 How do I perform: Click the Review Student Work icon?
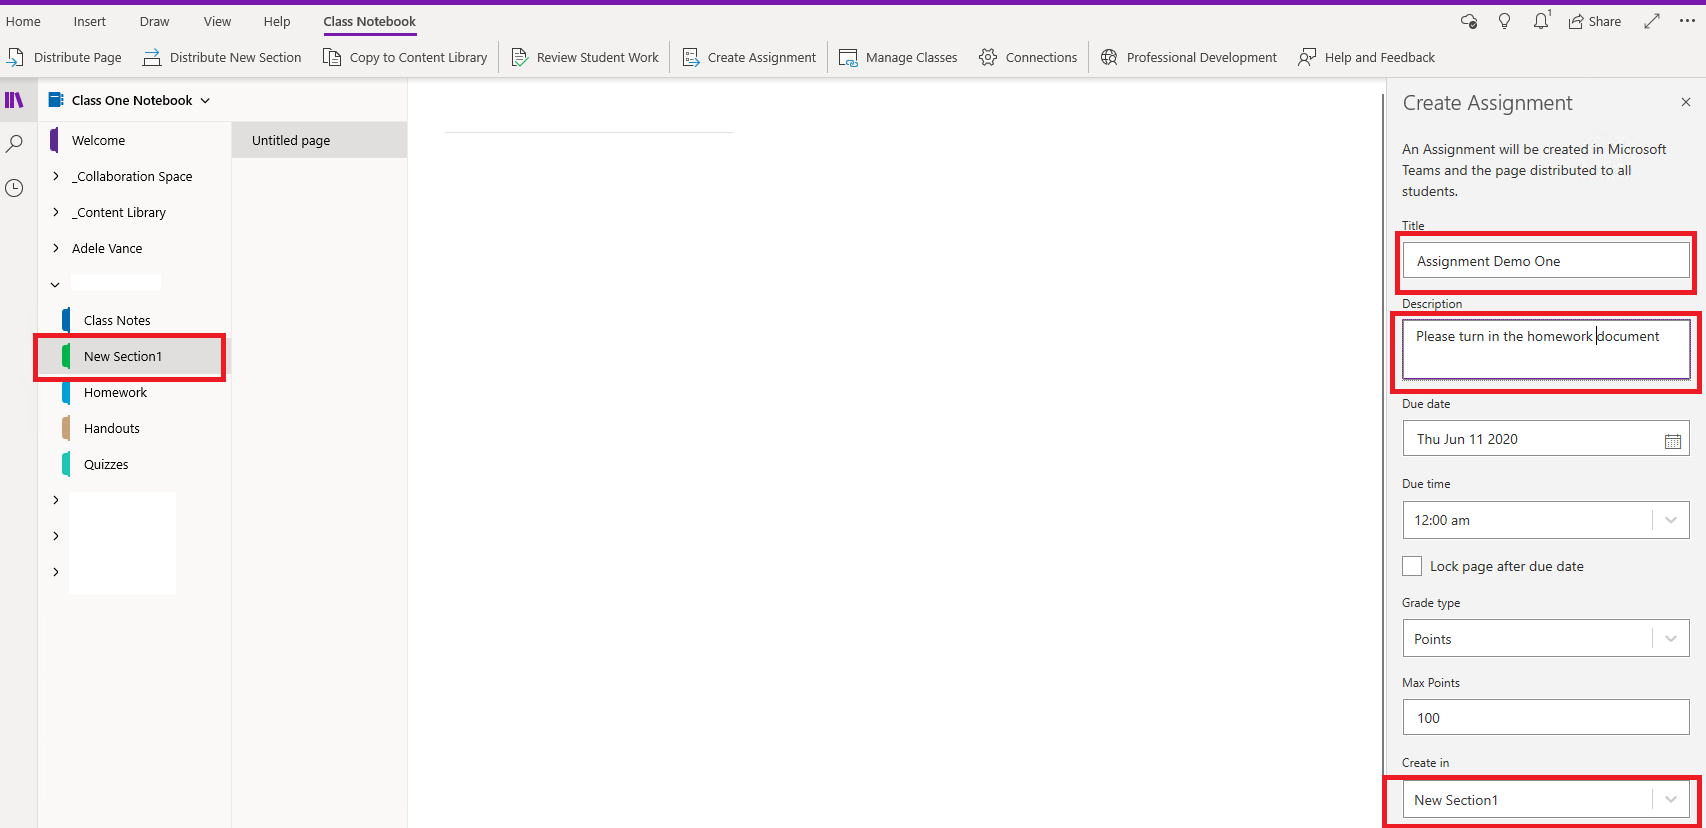click(x=520, y=57)
